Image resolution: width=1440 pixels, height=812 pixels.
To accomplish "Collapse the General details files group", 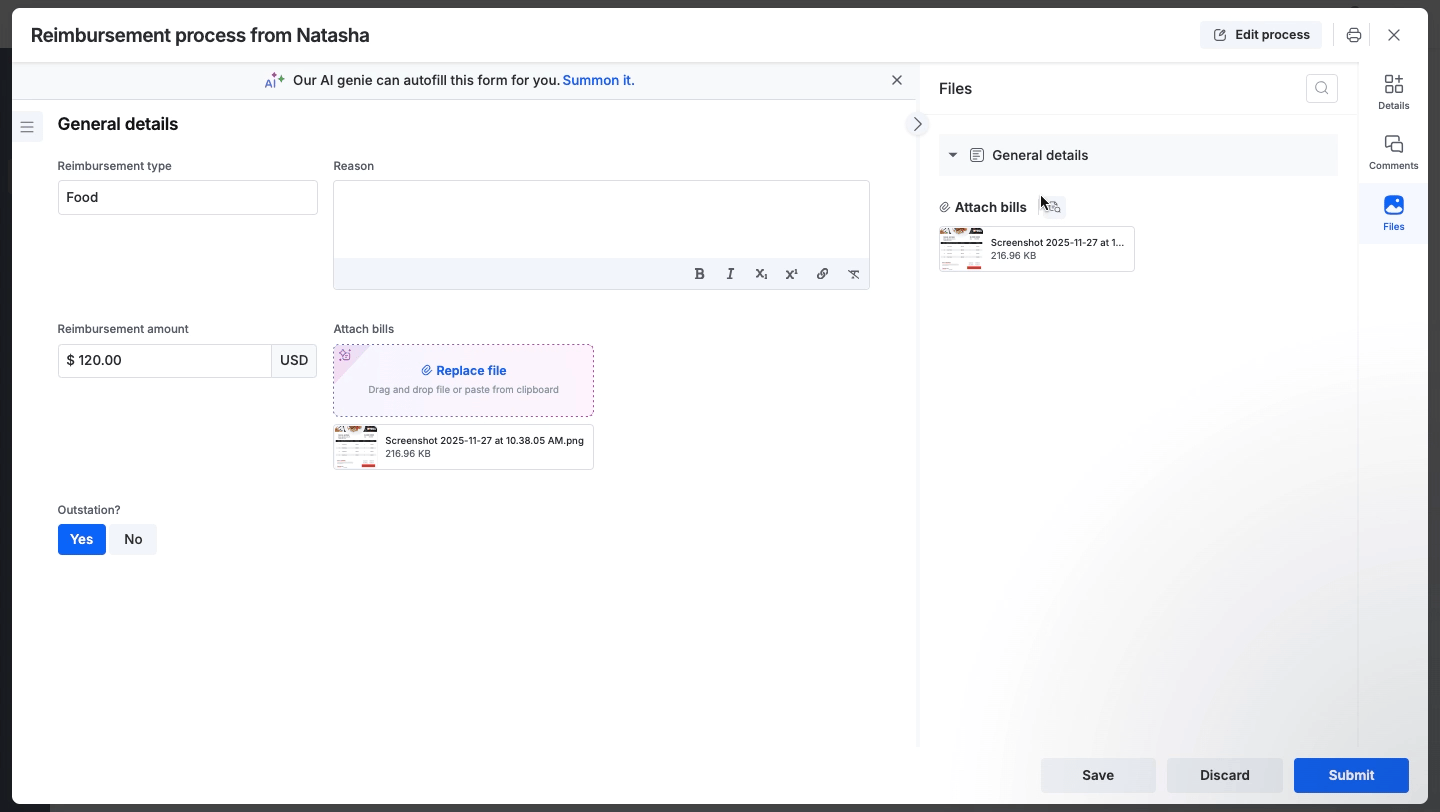I will [x=953, y=155].
